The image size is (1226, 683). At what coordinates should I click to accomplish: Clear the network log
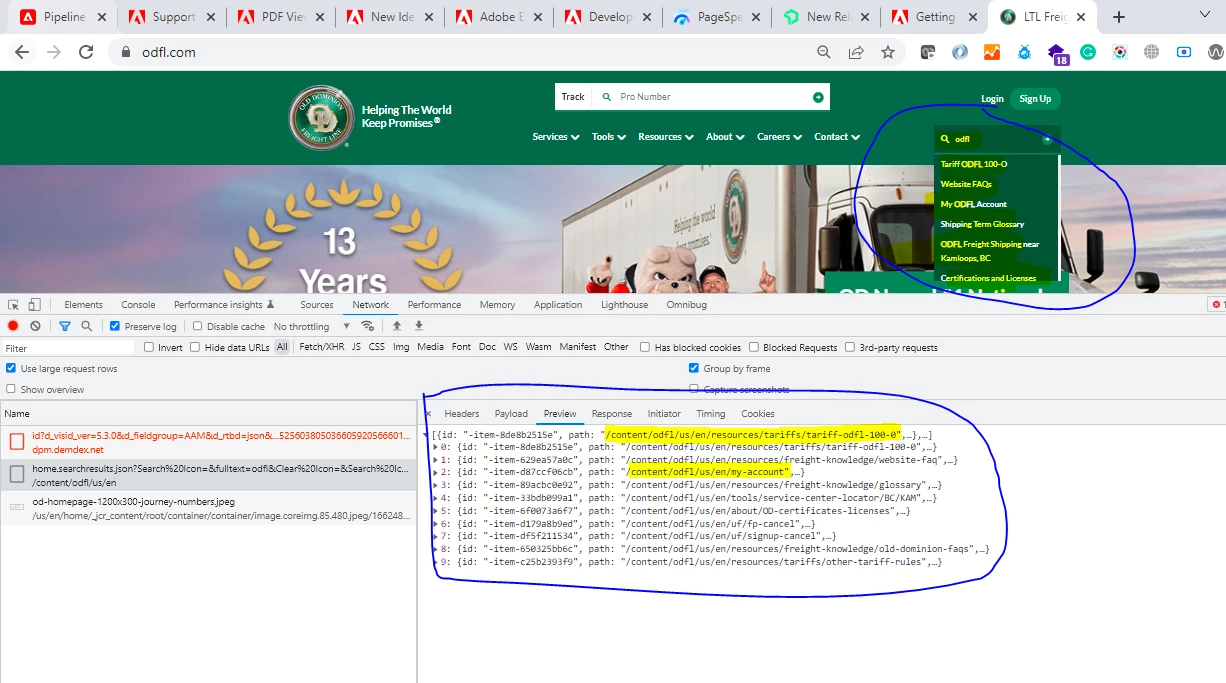[x=35, y=326]
